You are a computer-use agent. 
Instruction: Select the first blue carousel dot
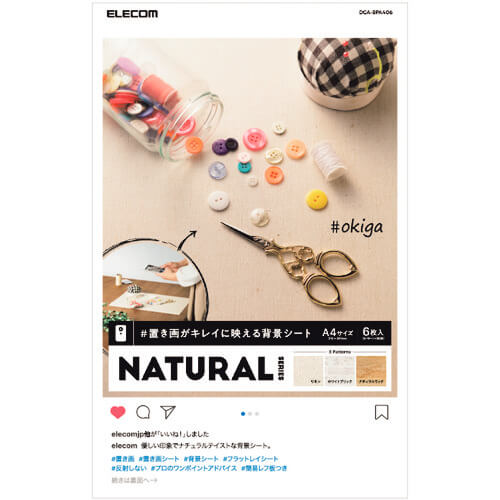coord(243,414)
